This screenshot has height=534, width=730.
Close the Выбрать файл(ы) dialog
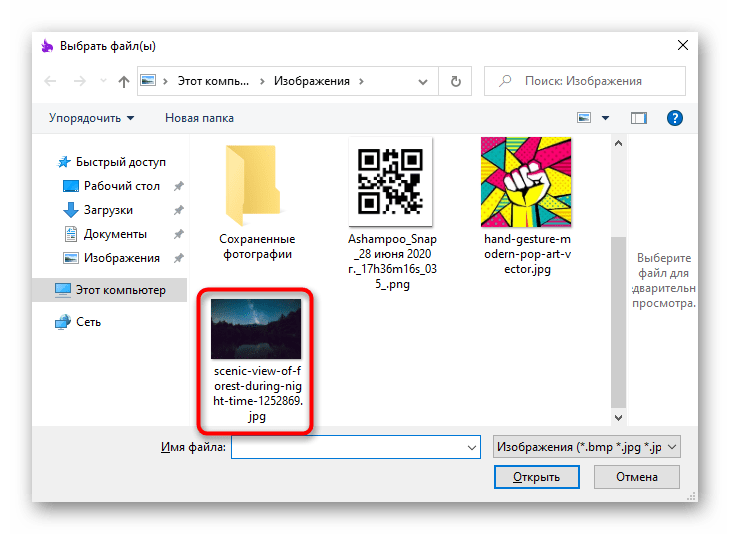pos(683,45)
